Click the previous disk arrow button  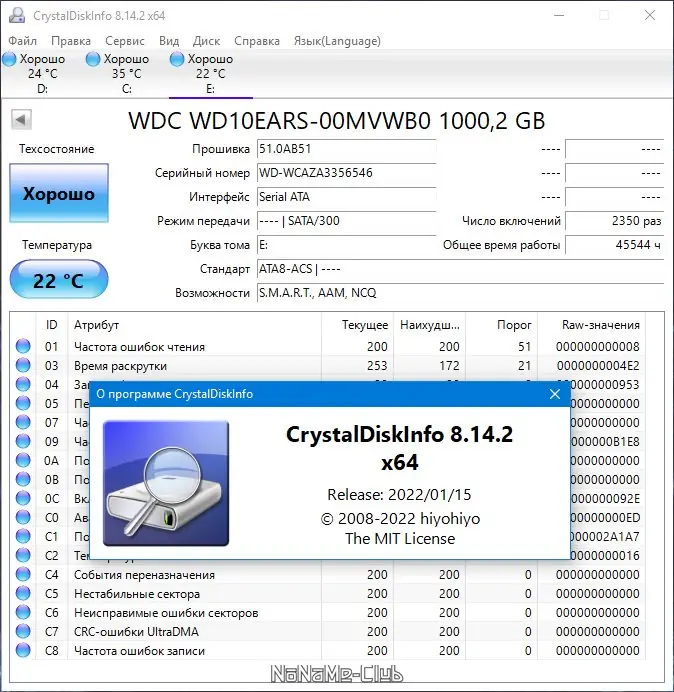pos(21,119)
